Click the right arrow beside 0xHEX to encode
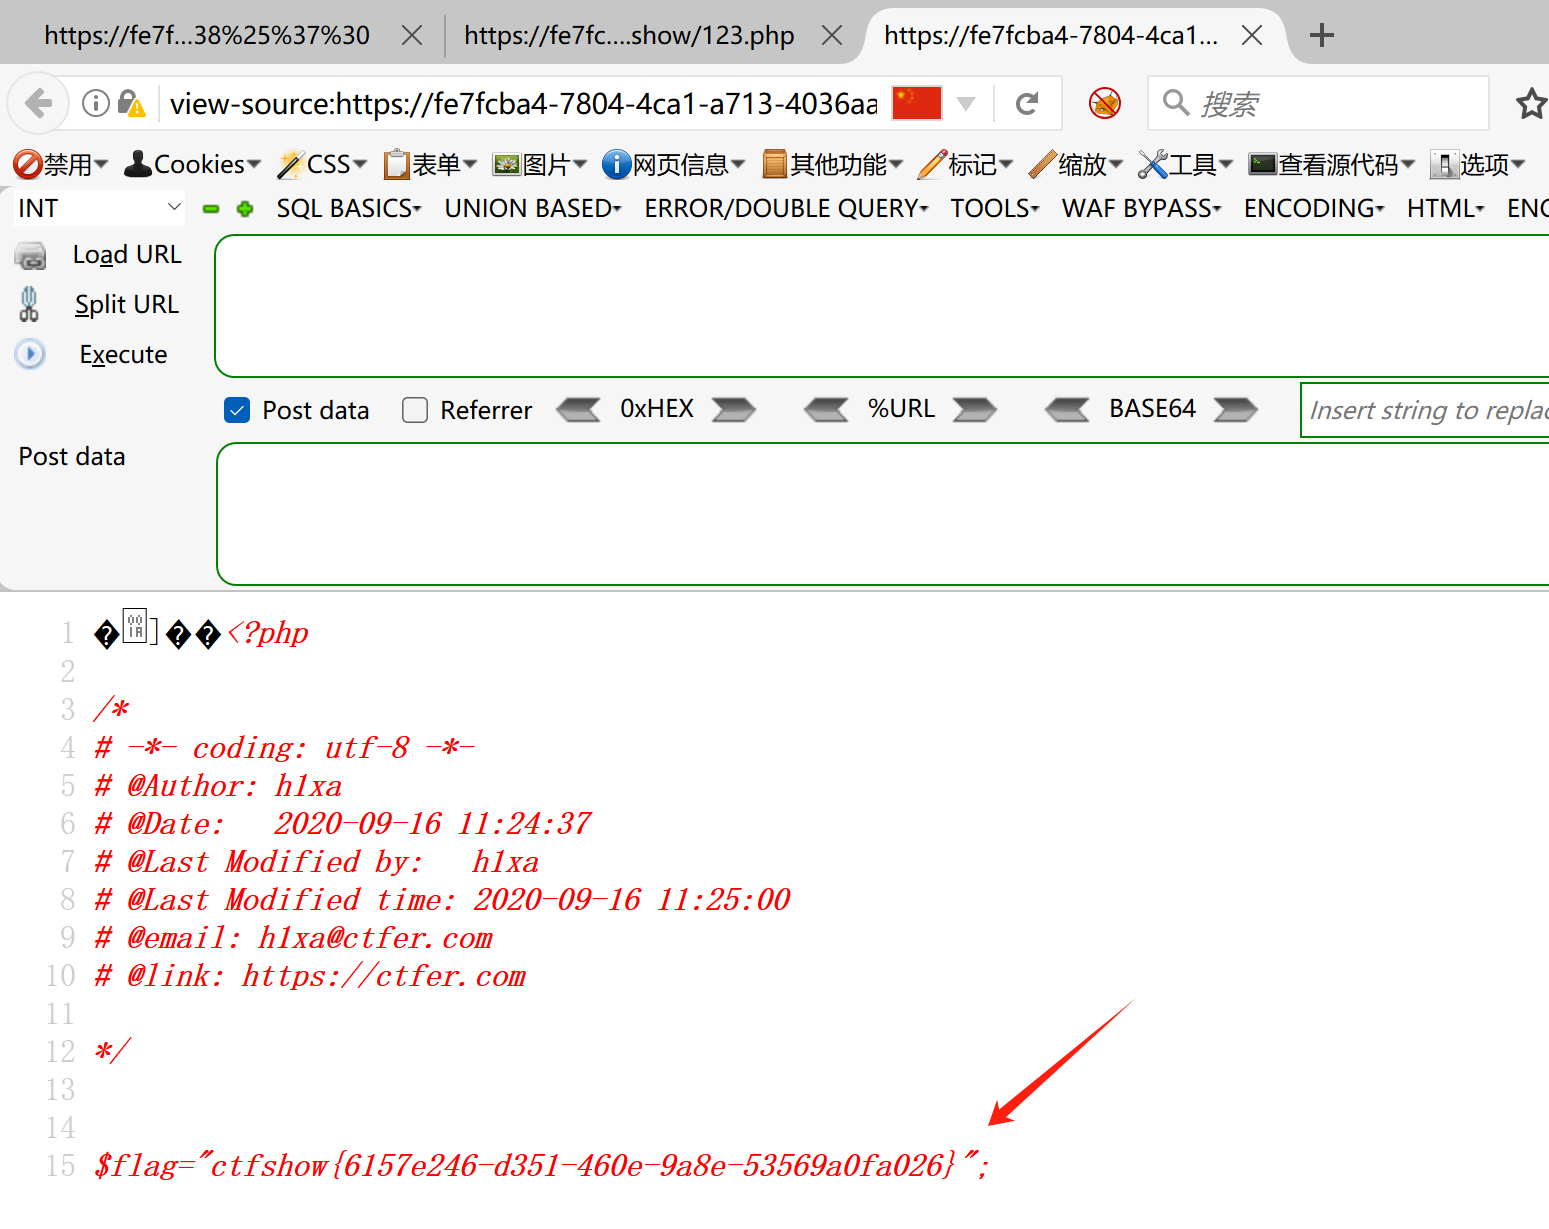The height and width of the screenshot is (1229, 1549). tap(733, 410)
